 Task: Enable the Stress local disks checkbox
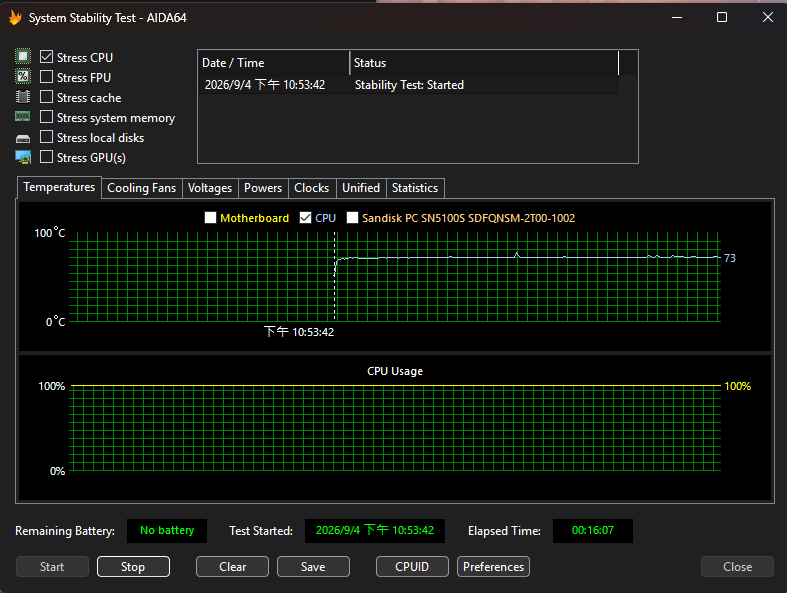(x=46, y=137)
